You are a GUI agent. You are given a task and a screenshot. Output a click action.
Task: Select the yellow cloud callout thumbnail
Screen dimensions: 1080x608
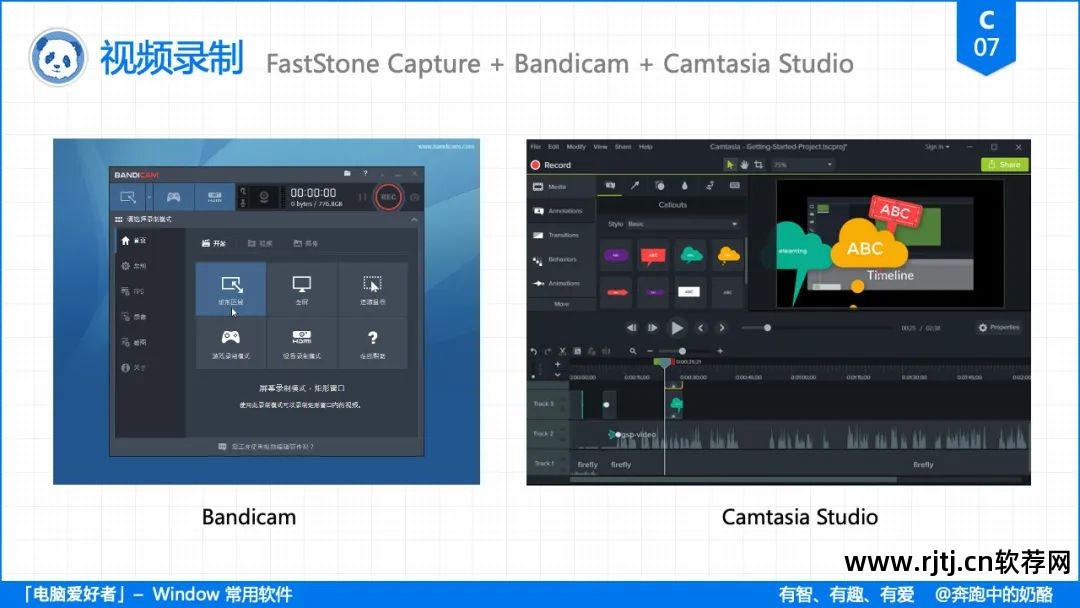[727, 255]
